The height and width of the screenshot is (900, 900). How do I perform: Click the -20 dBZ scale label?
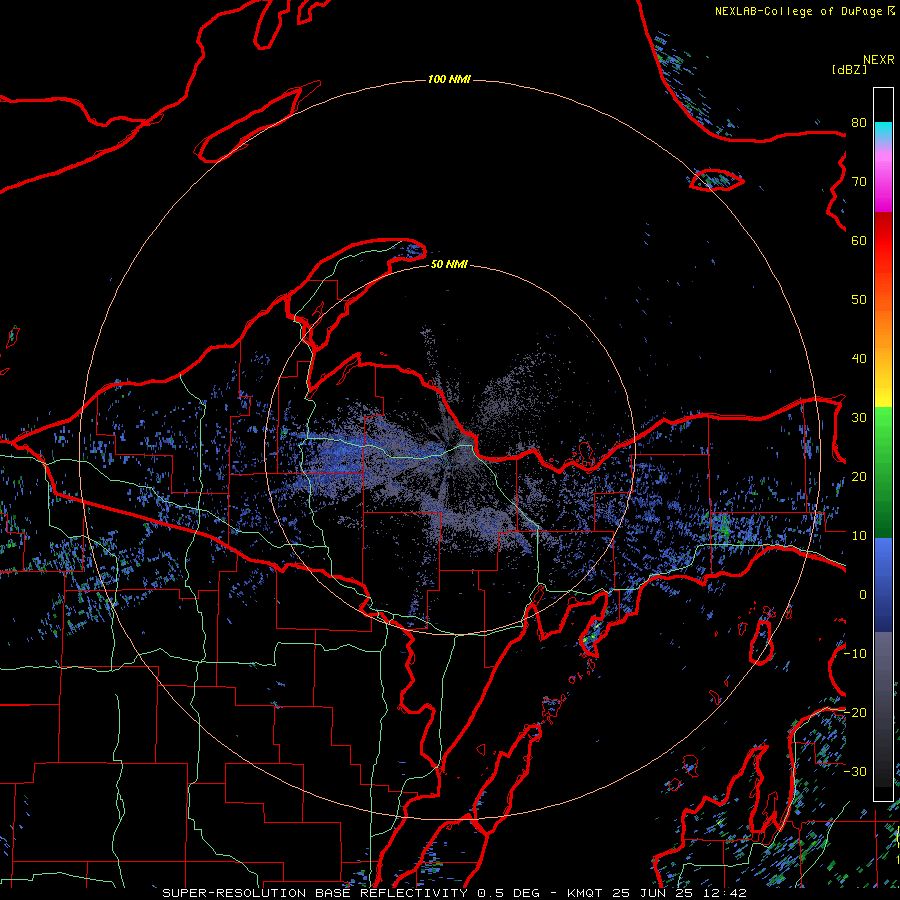coord(856,712)
